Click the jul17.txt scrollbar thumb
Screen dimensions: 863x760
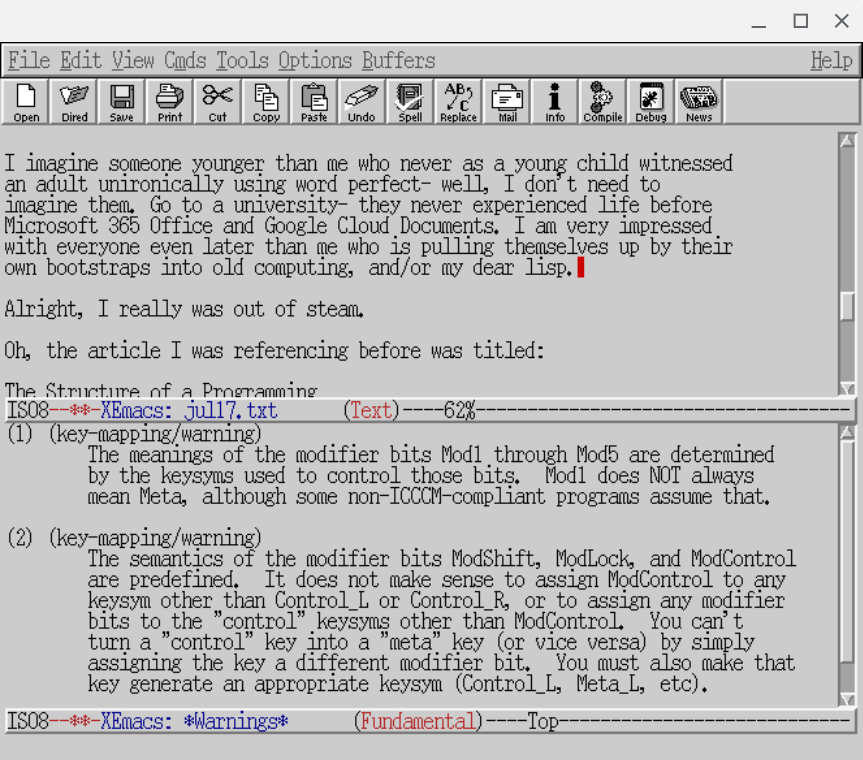coord(848,306)
